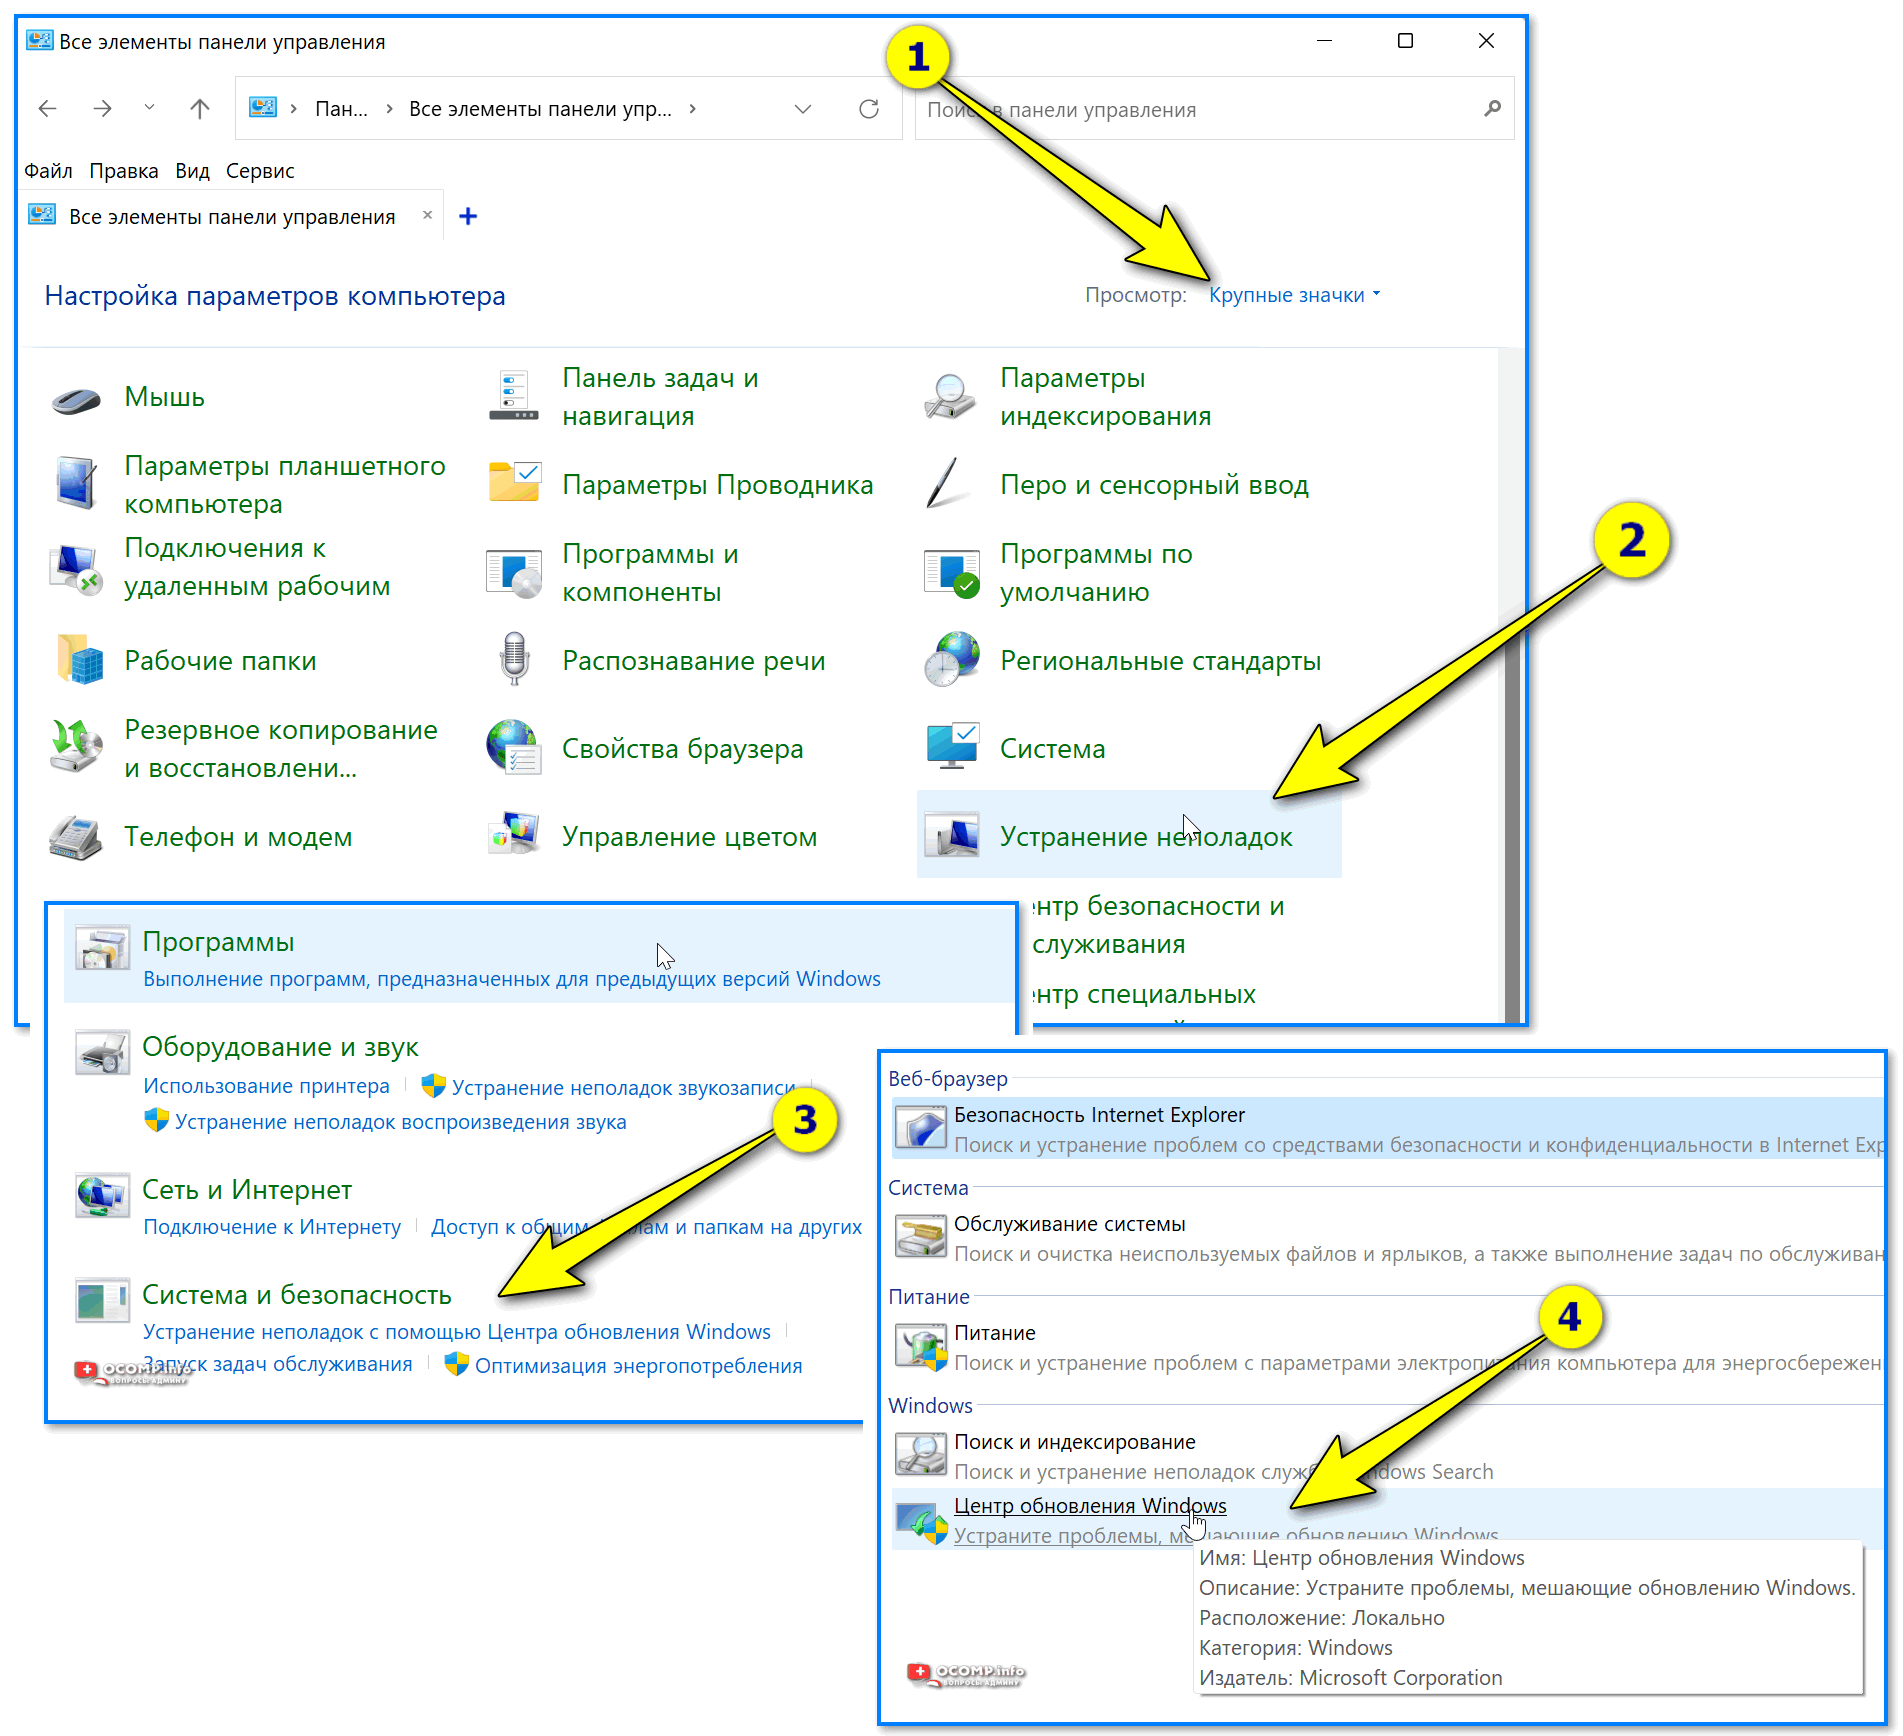
Task: Click the Питание troubleshooter icon
Action: coord(920,1346)
